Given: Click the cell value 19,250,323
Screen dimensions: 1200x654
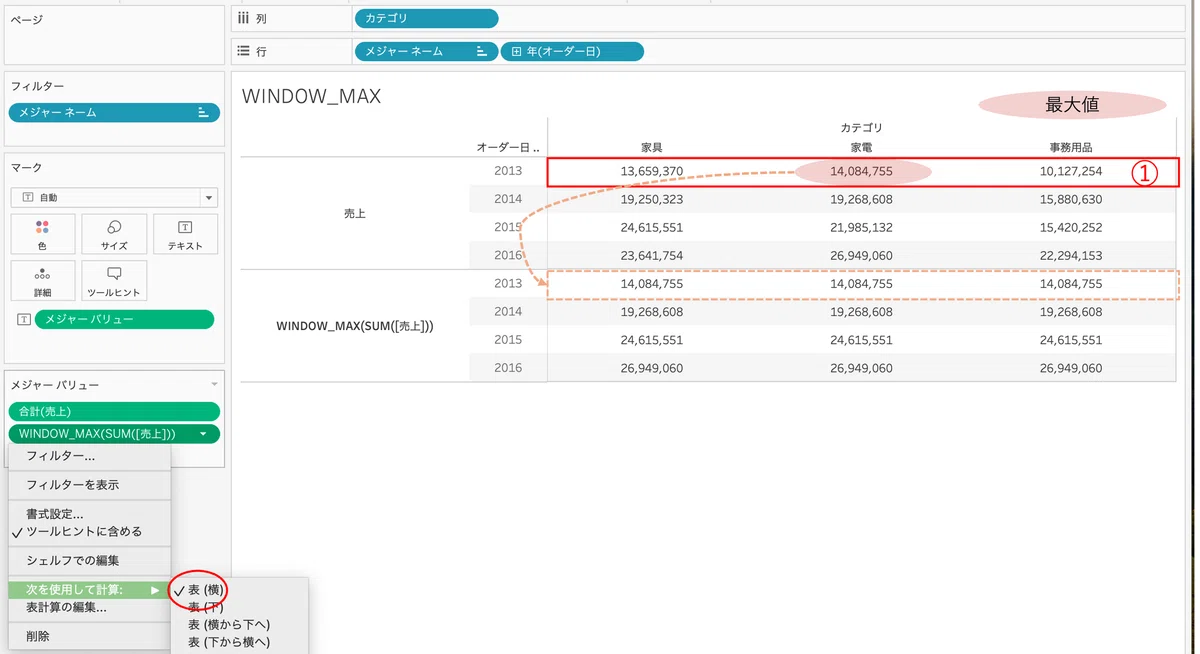Looking at the screenshot, I should tap(652, 199).
